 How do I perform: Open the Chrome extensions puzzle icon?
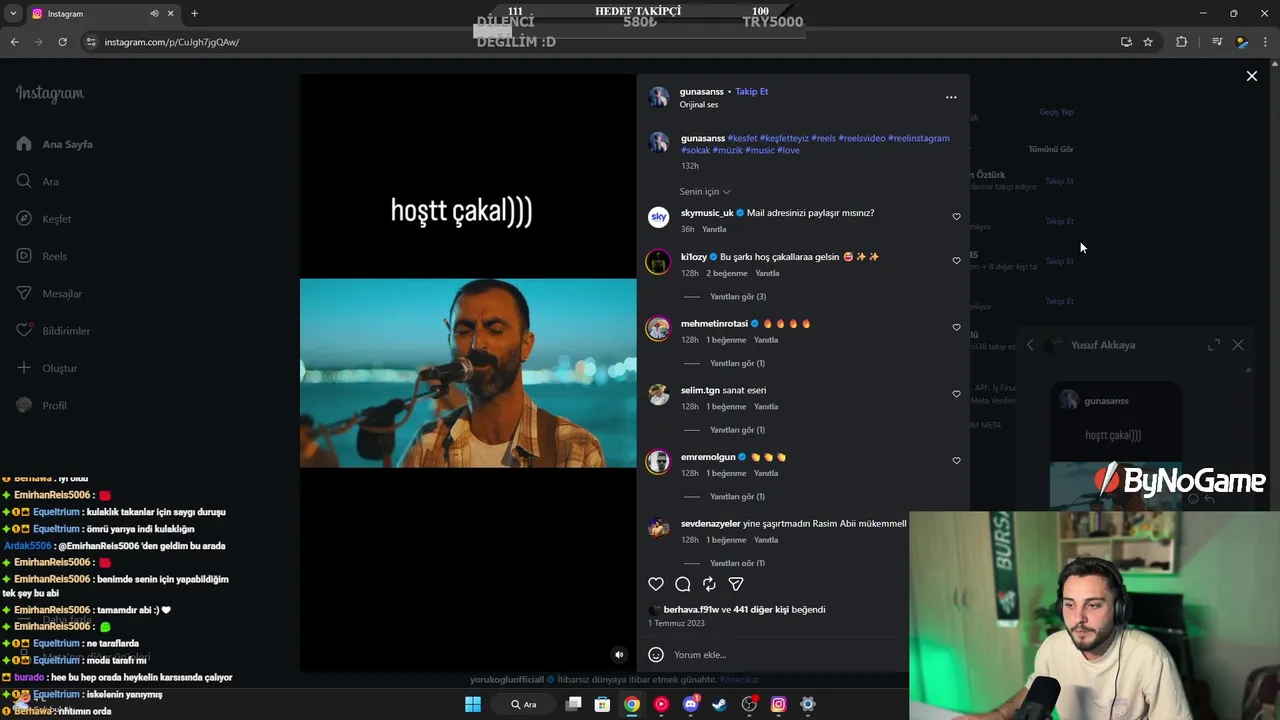coord(1181,42)
